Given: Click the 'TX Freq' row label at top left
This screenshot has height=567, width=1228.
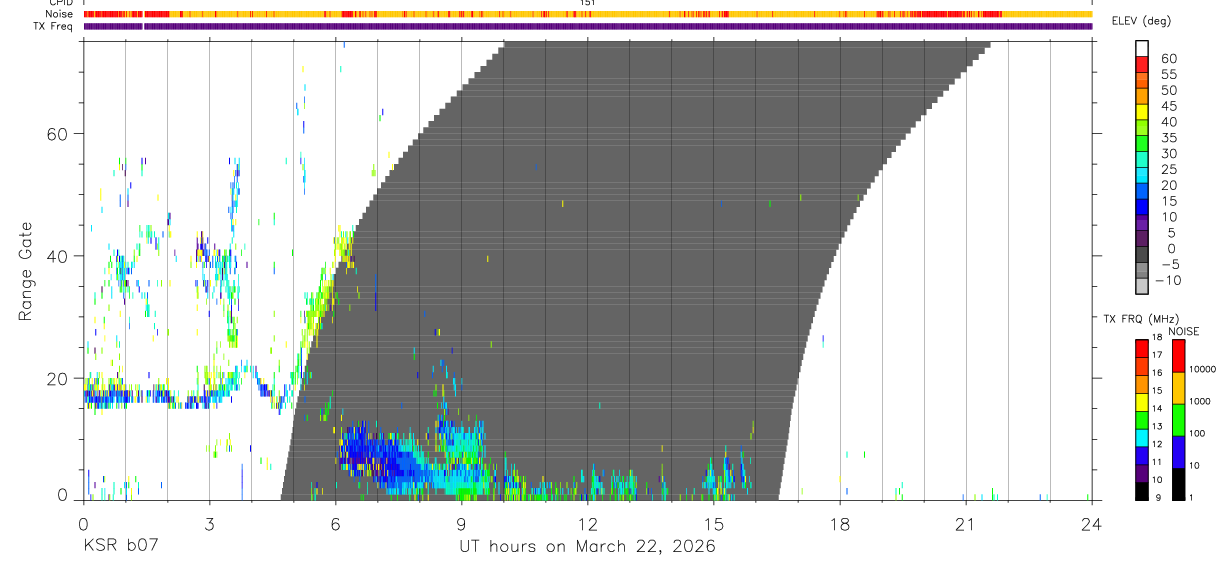Looking at the screenshot, I should (x=55, y=26).
